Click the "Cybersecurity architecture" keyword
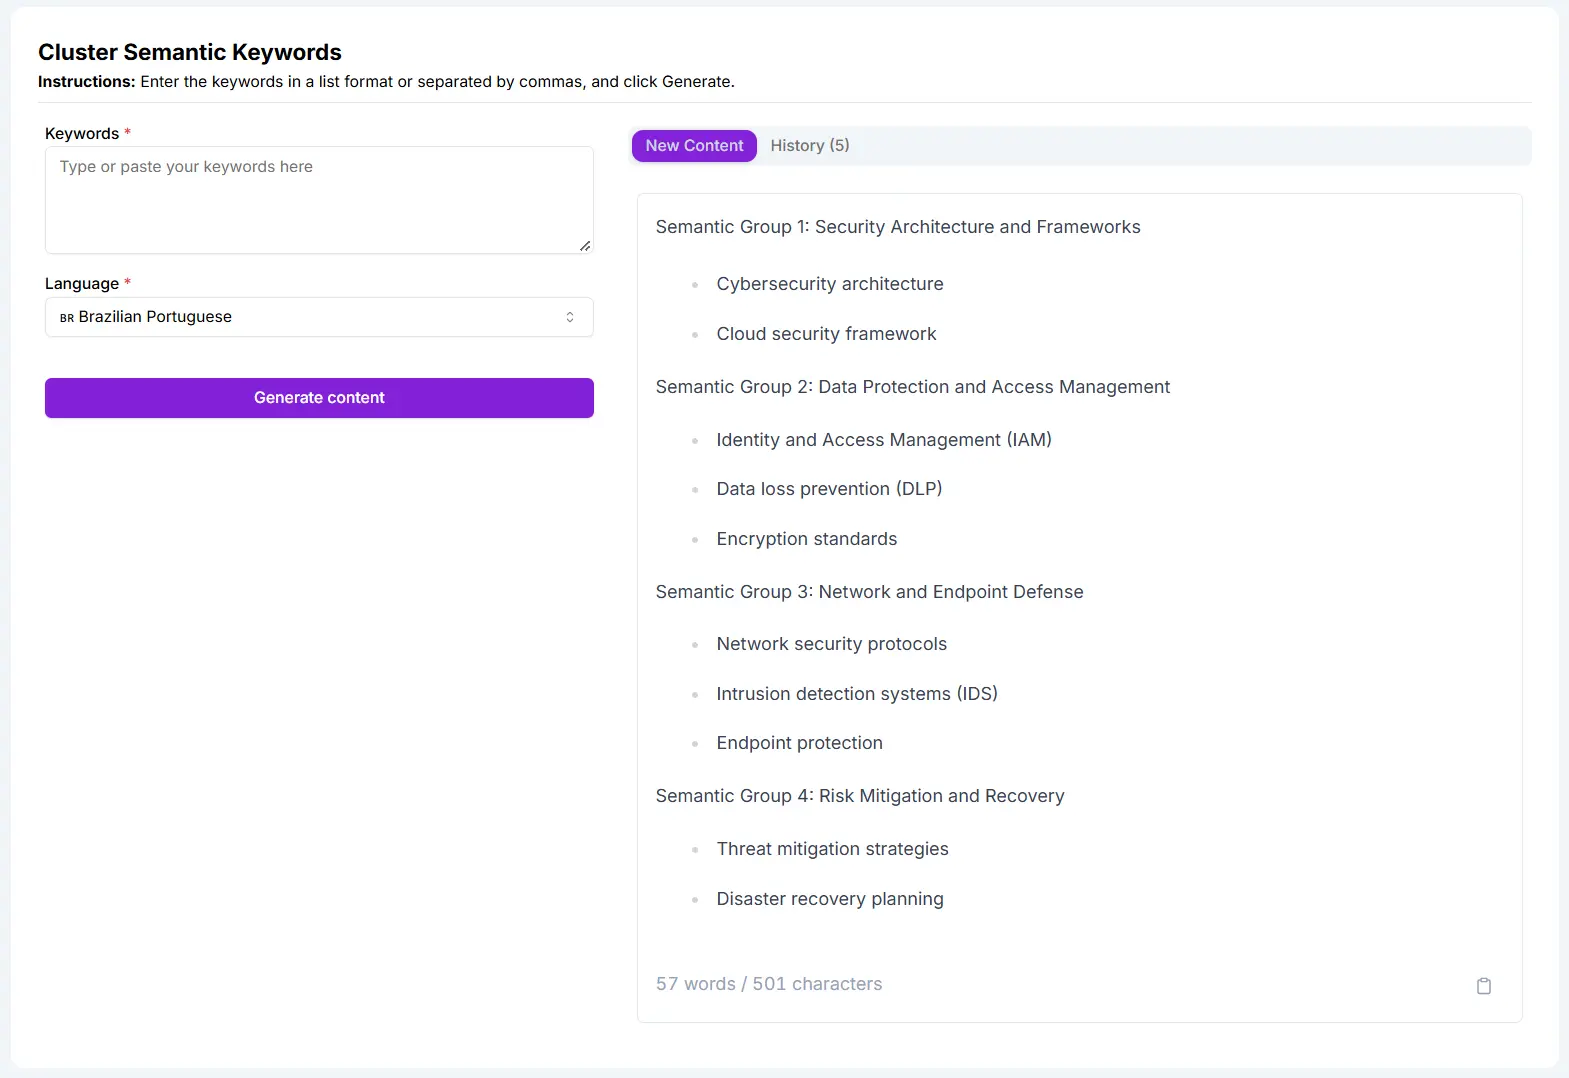Image resolution: width=1569 pixels, height=1078 pixels. (x=830, y=284)
